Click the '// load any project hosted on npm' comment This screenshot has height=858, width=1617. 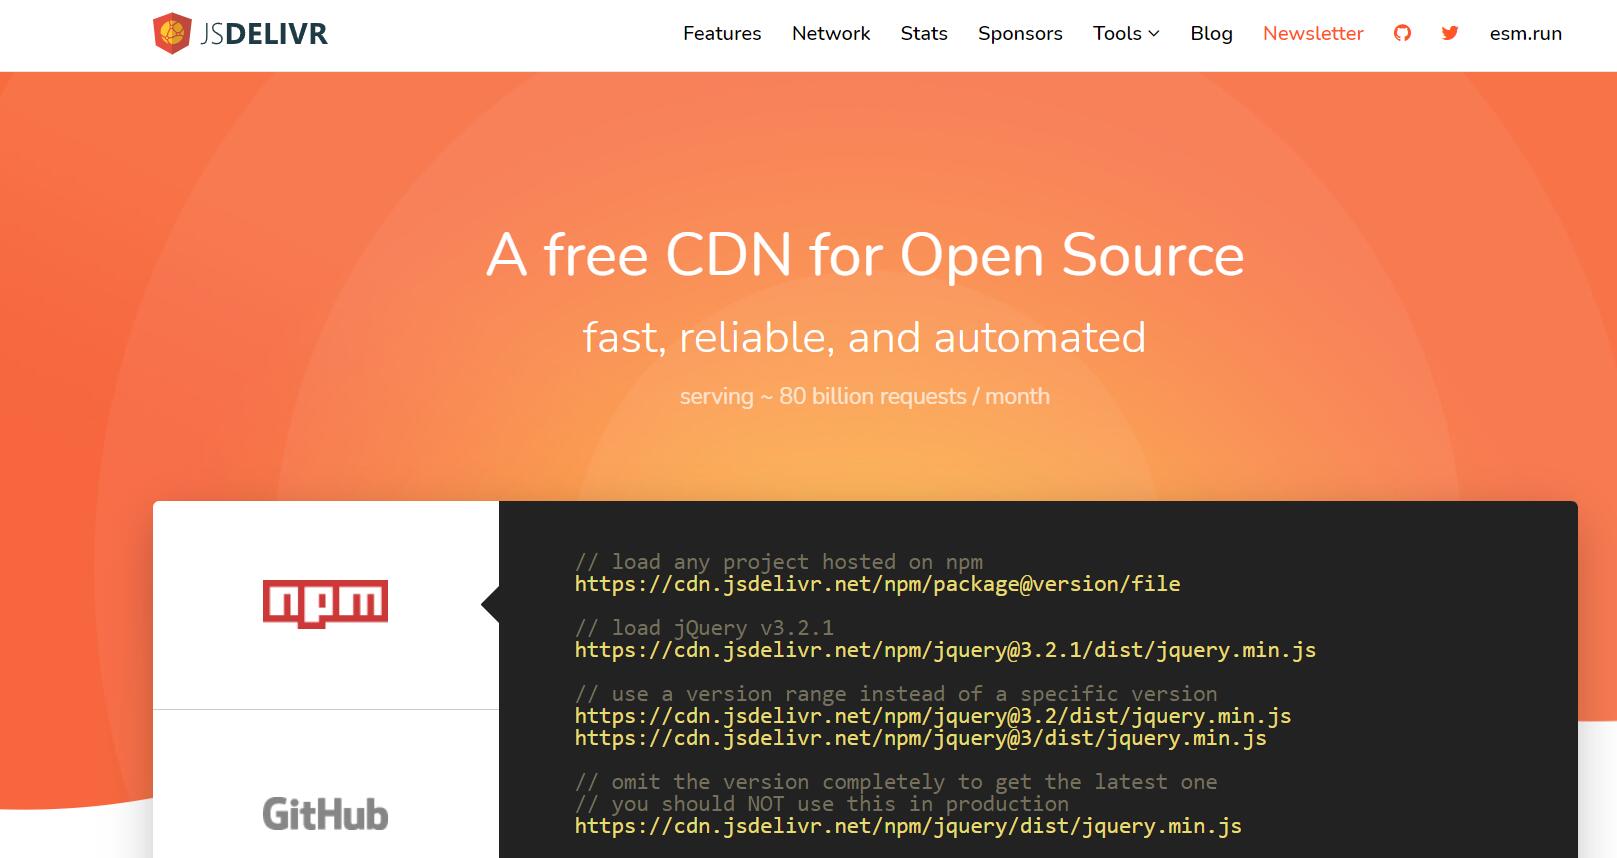778,562
